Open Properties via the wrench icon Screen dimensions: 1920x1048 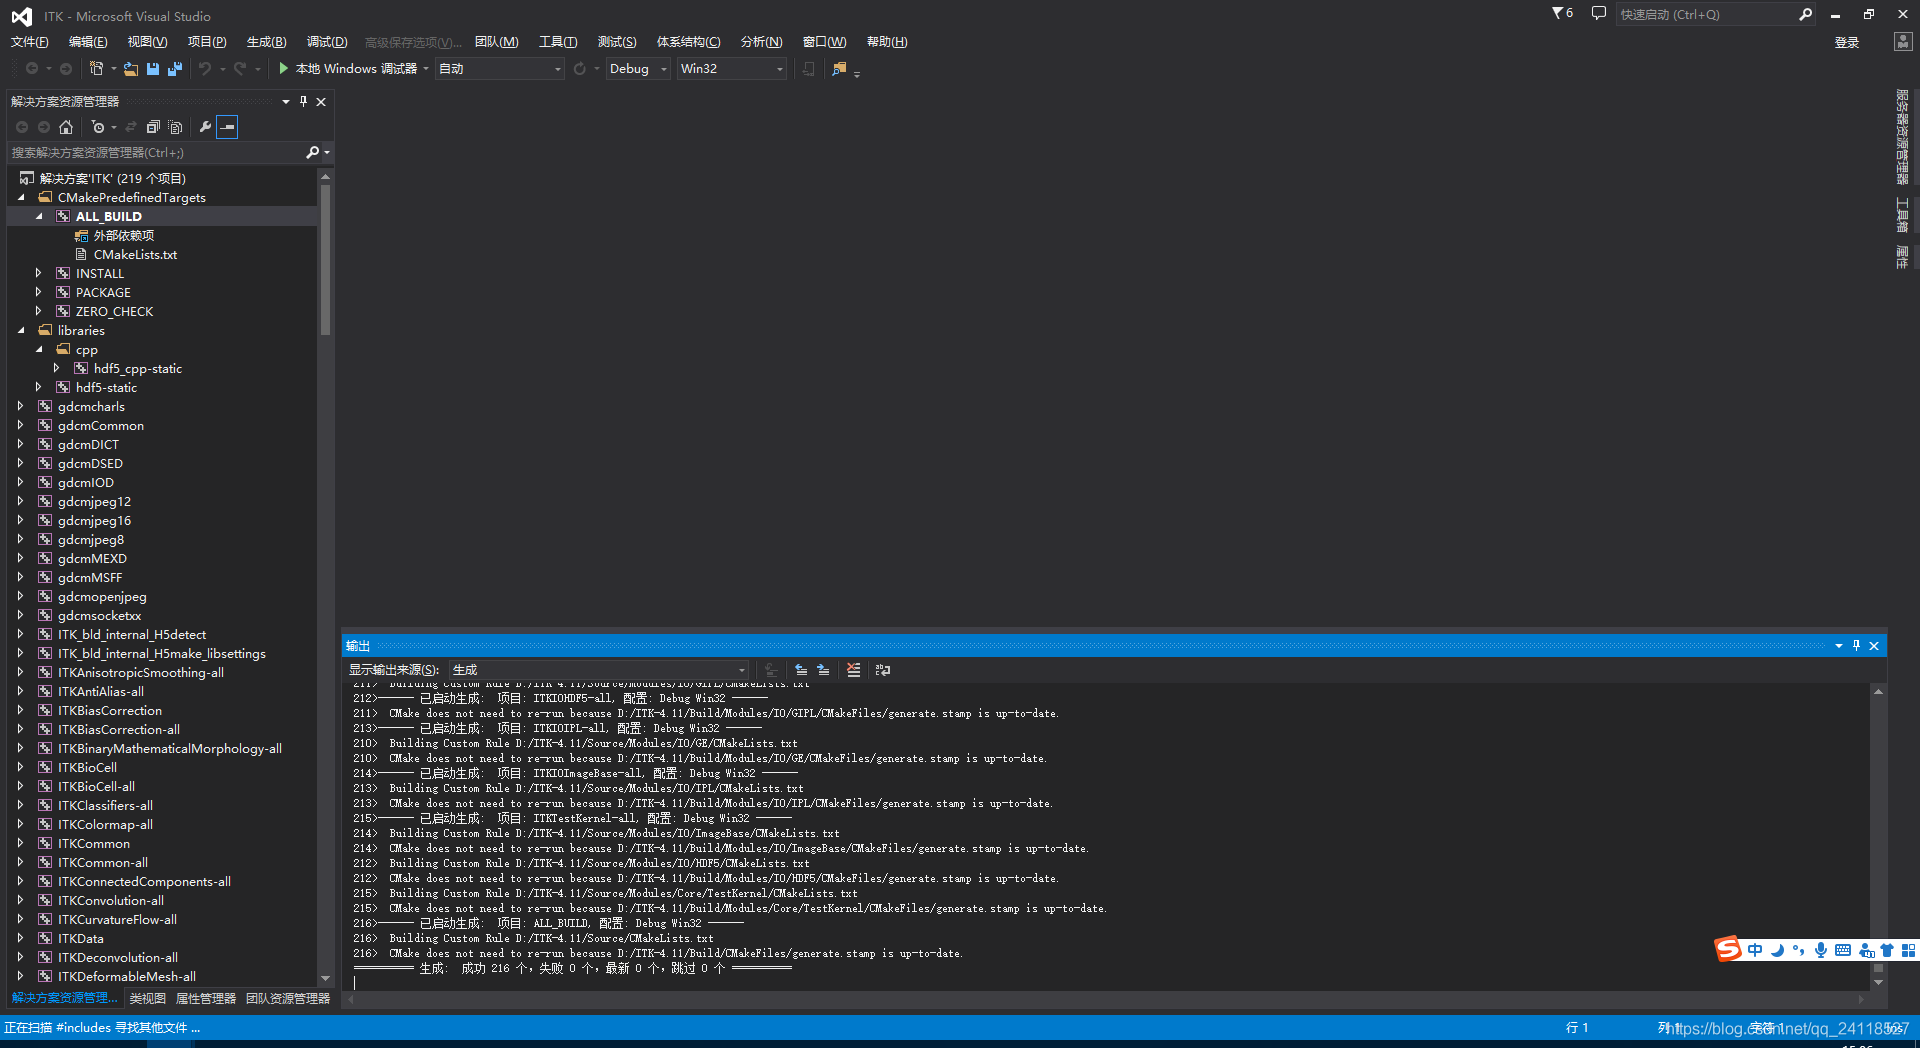point(205,127)
